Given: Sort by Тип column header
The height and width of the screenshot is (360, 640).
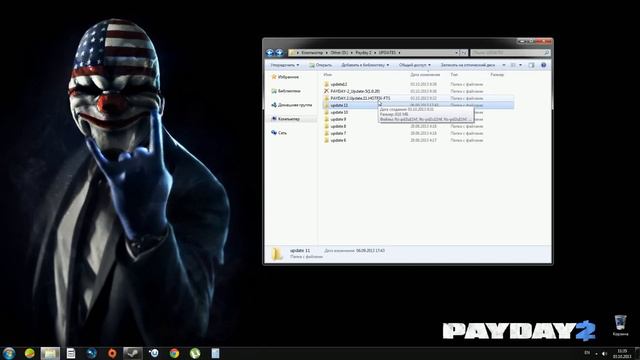Looking at the screenshot, I should point(454,75).
